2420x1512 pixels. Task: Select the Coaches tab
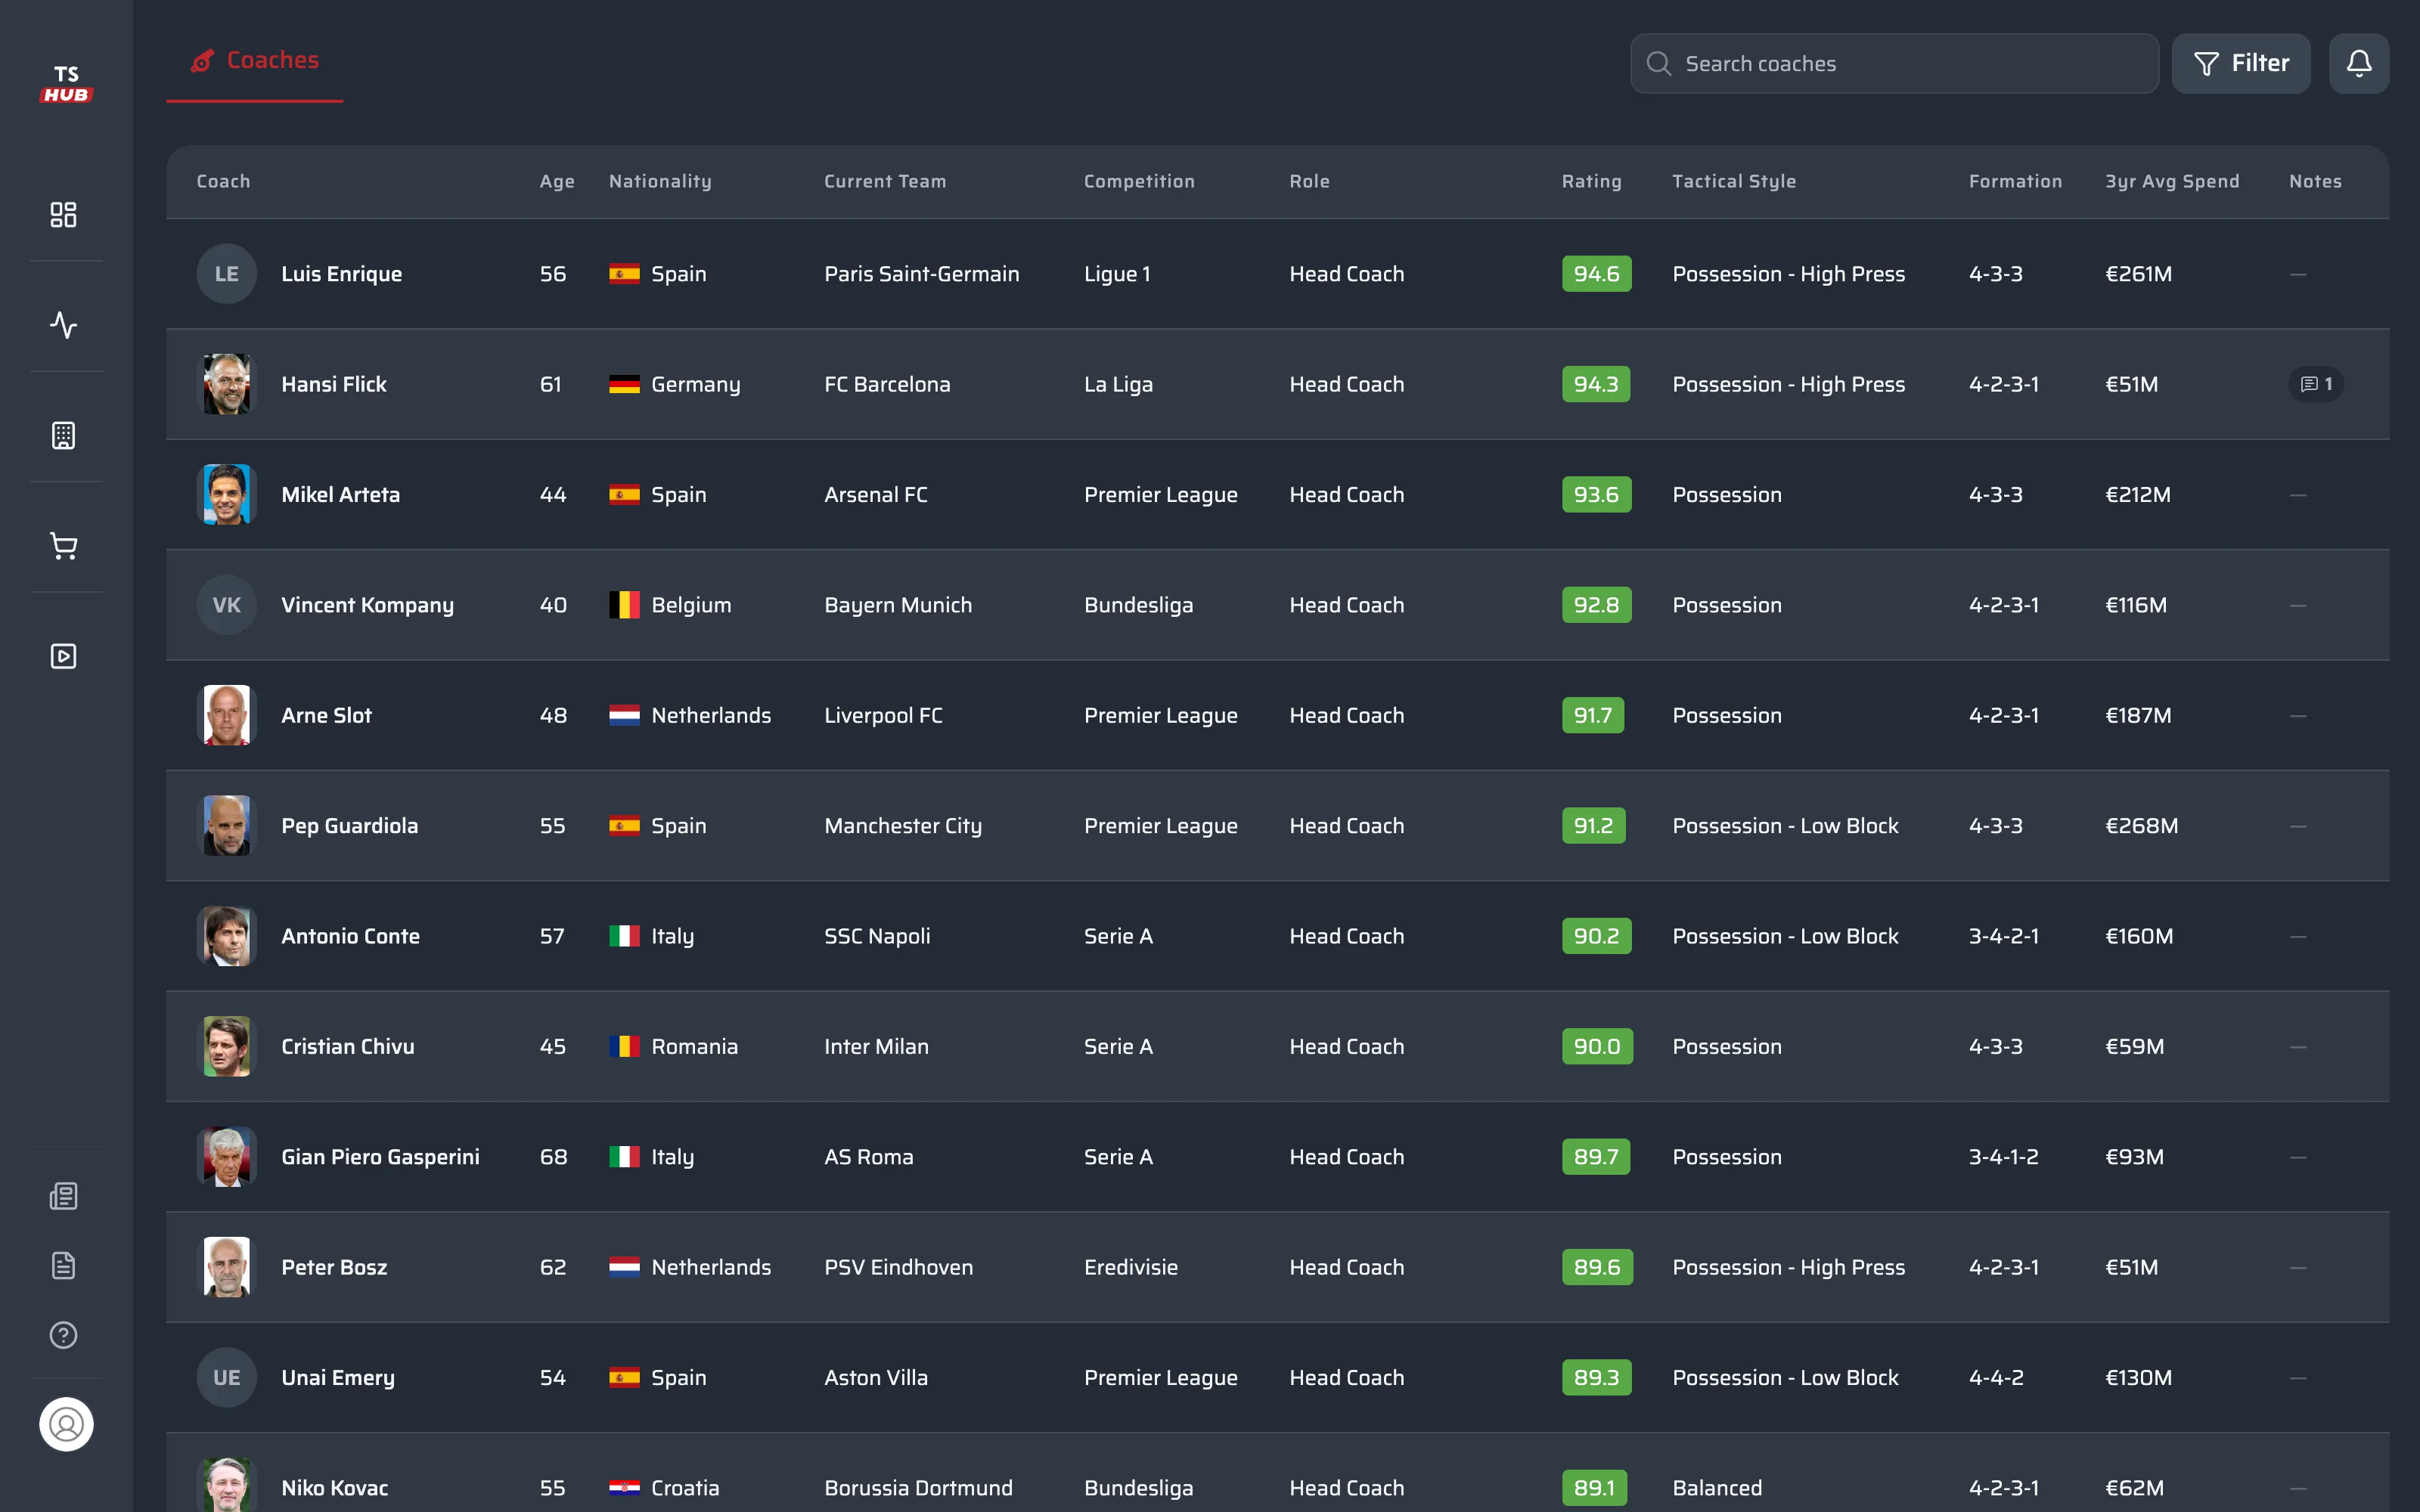[x=255, y=61]
